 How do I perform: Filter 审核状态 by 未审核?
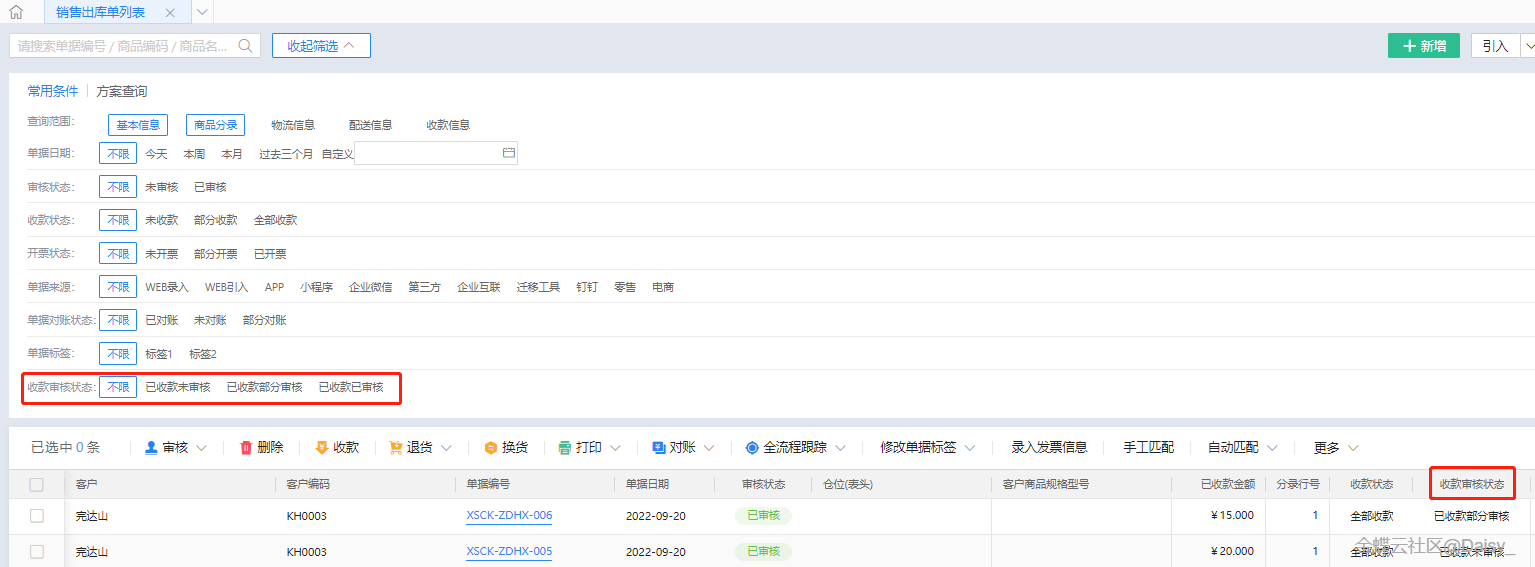pyautogui.click(x=162, y=187)
